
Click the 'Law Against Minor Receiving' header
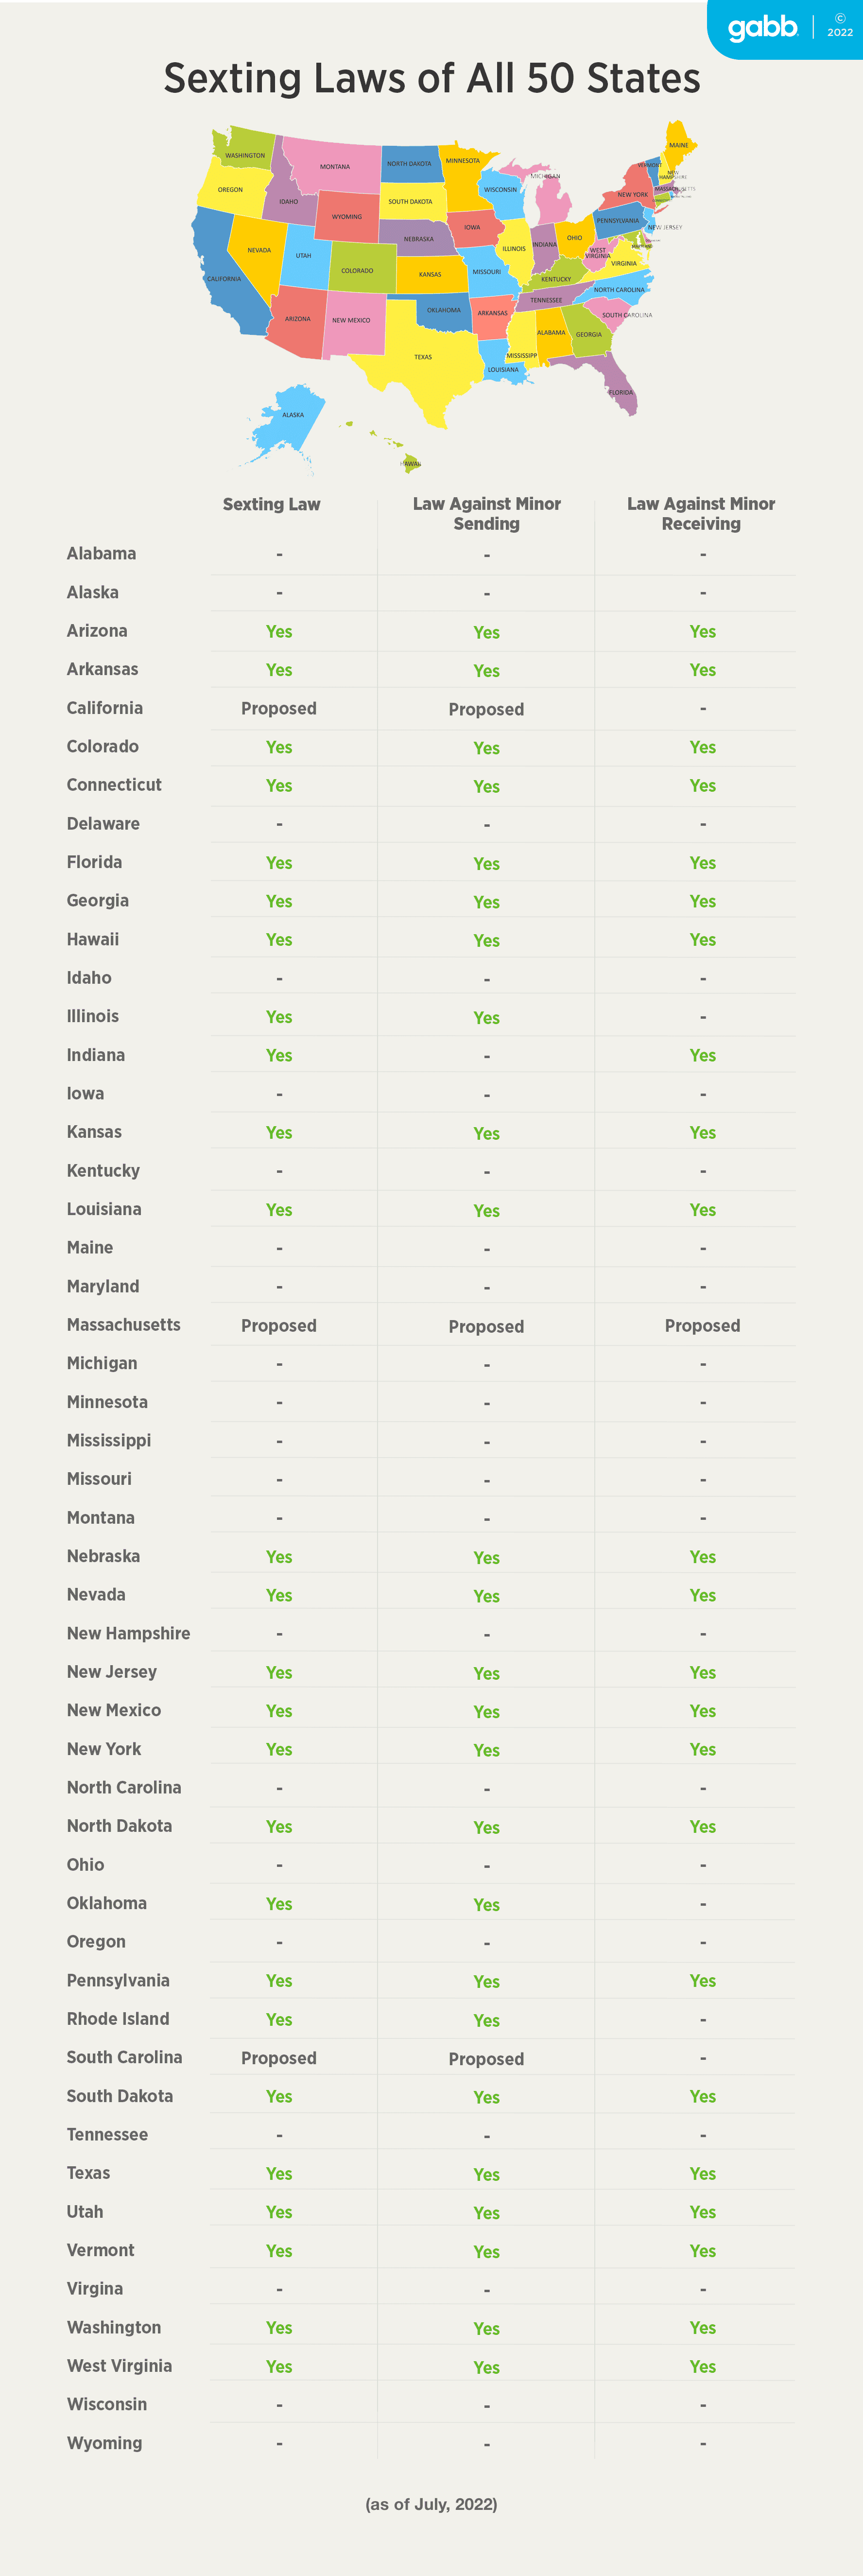[x=701, y=513]
